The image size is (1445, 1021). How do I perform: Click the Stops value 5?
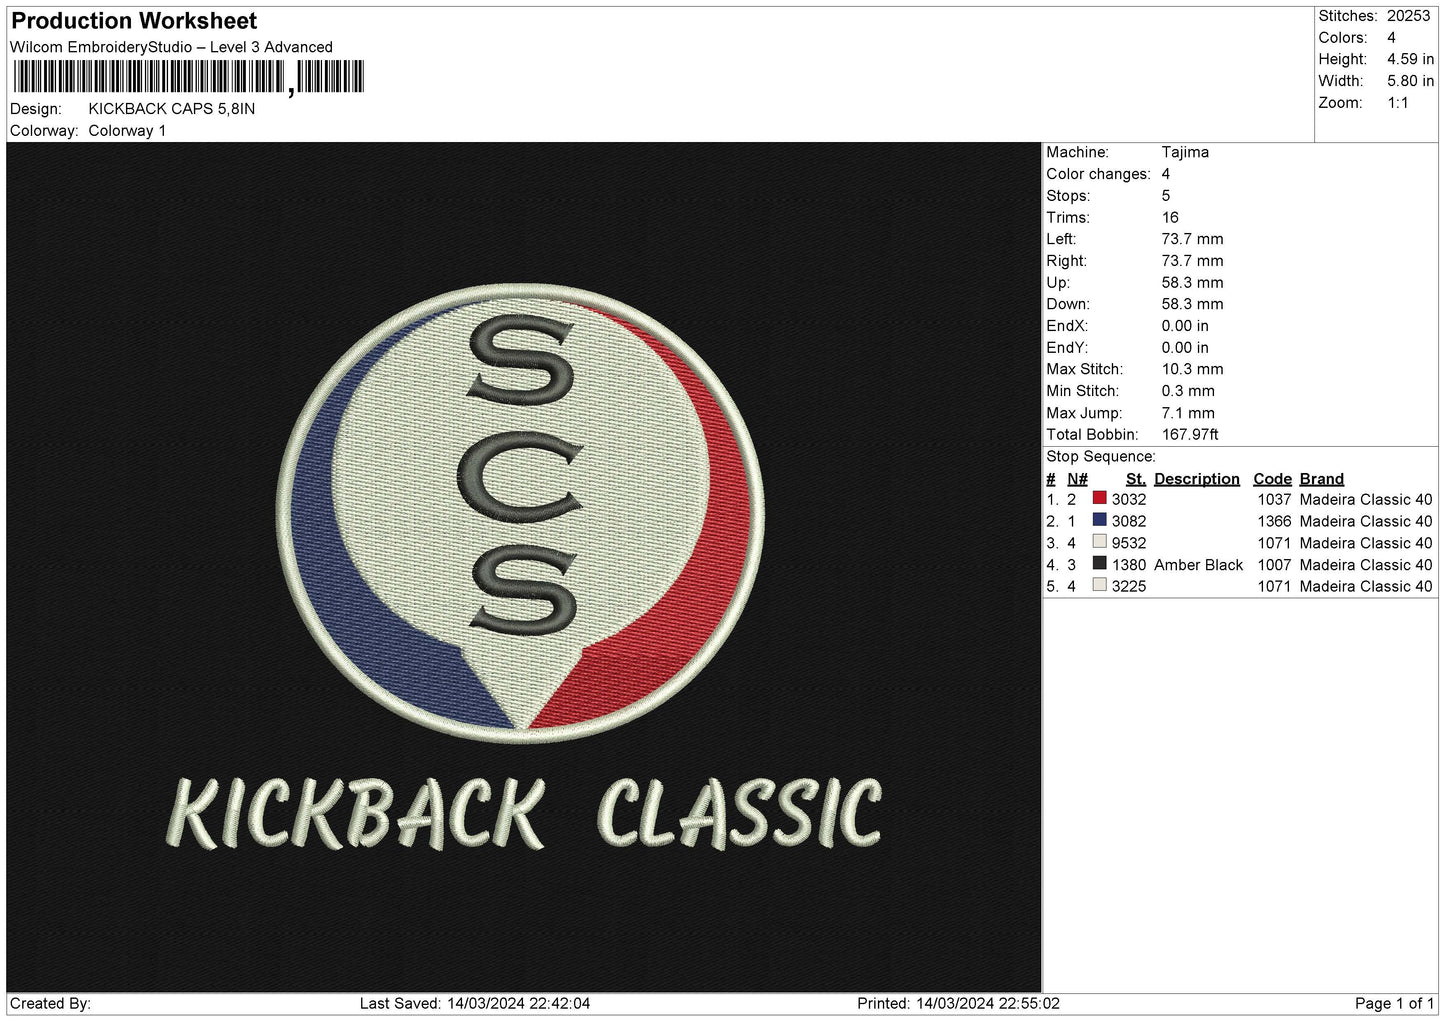click(x=1166, y=196)
